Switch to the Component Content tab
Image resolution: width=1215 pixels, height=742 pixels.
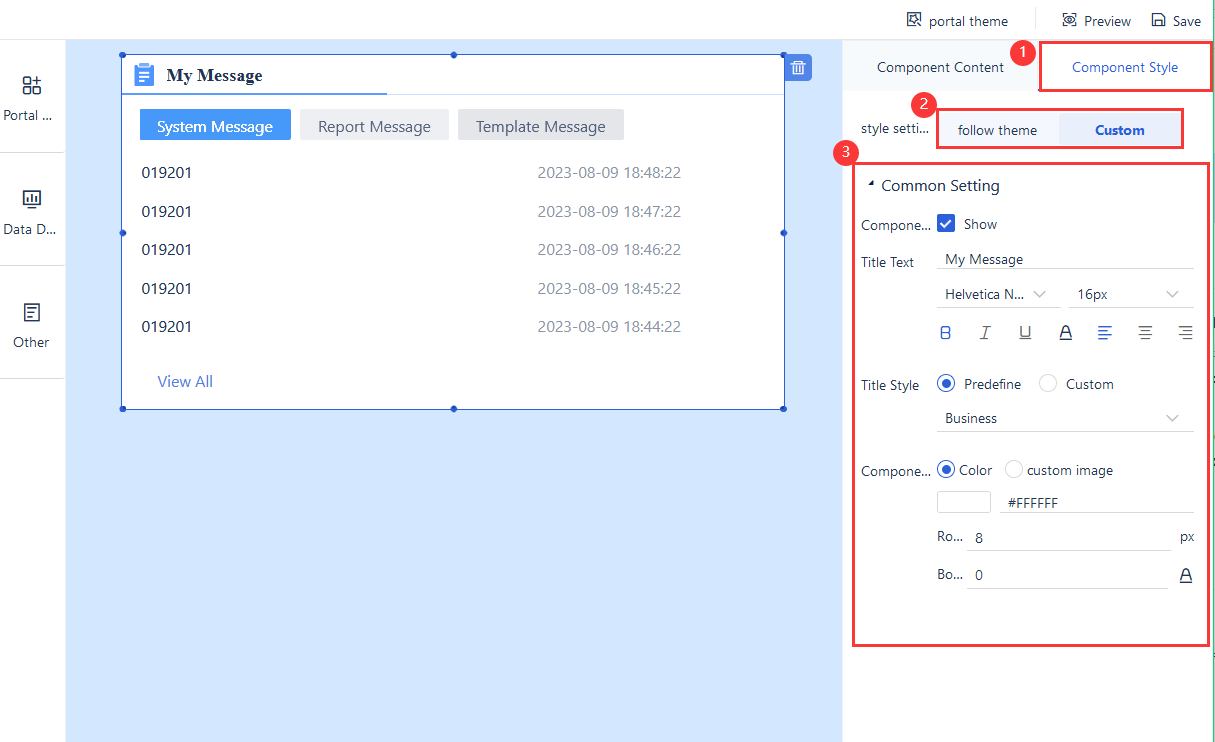coord(940,67)
